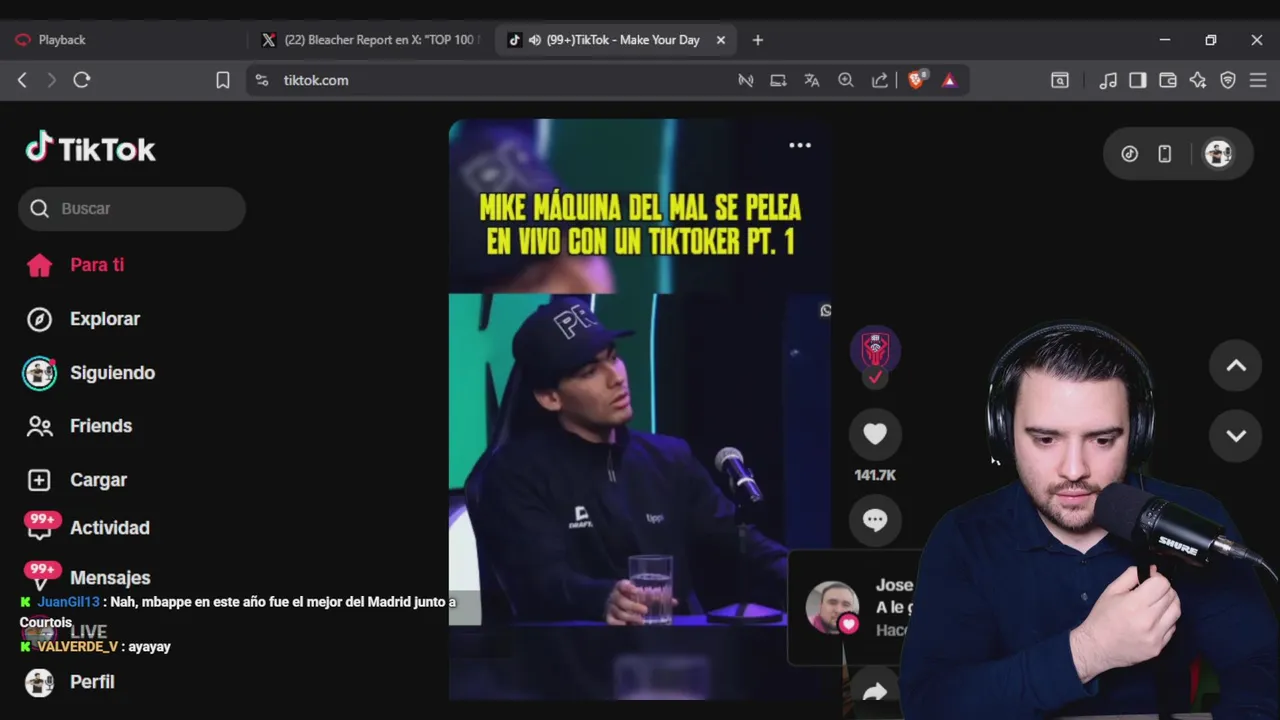Screen dimensions: 1280x720
Task: Open the creator's avatar beside video
Action: point(875,351)
